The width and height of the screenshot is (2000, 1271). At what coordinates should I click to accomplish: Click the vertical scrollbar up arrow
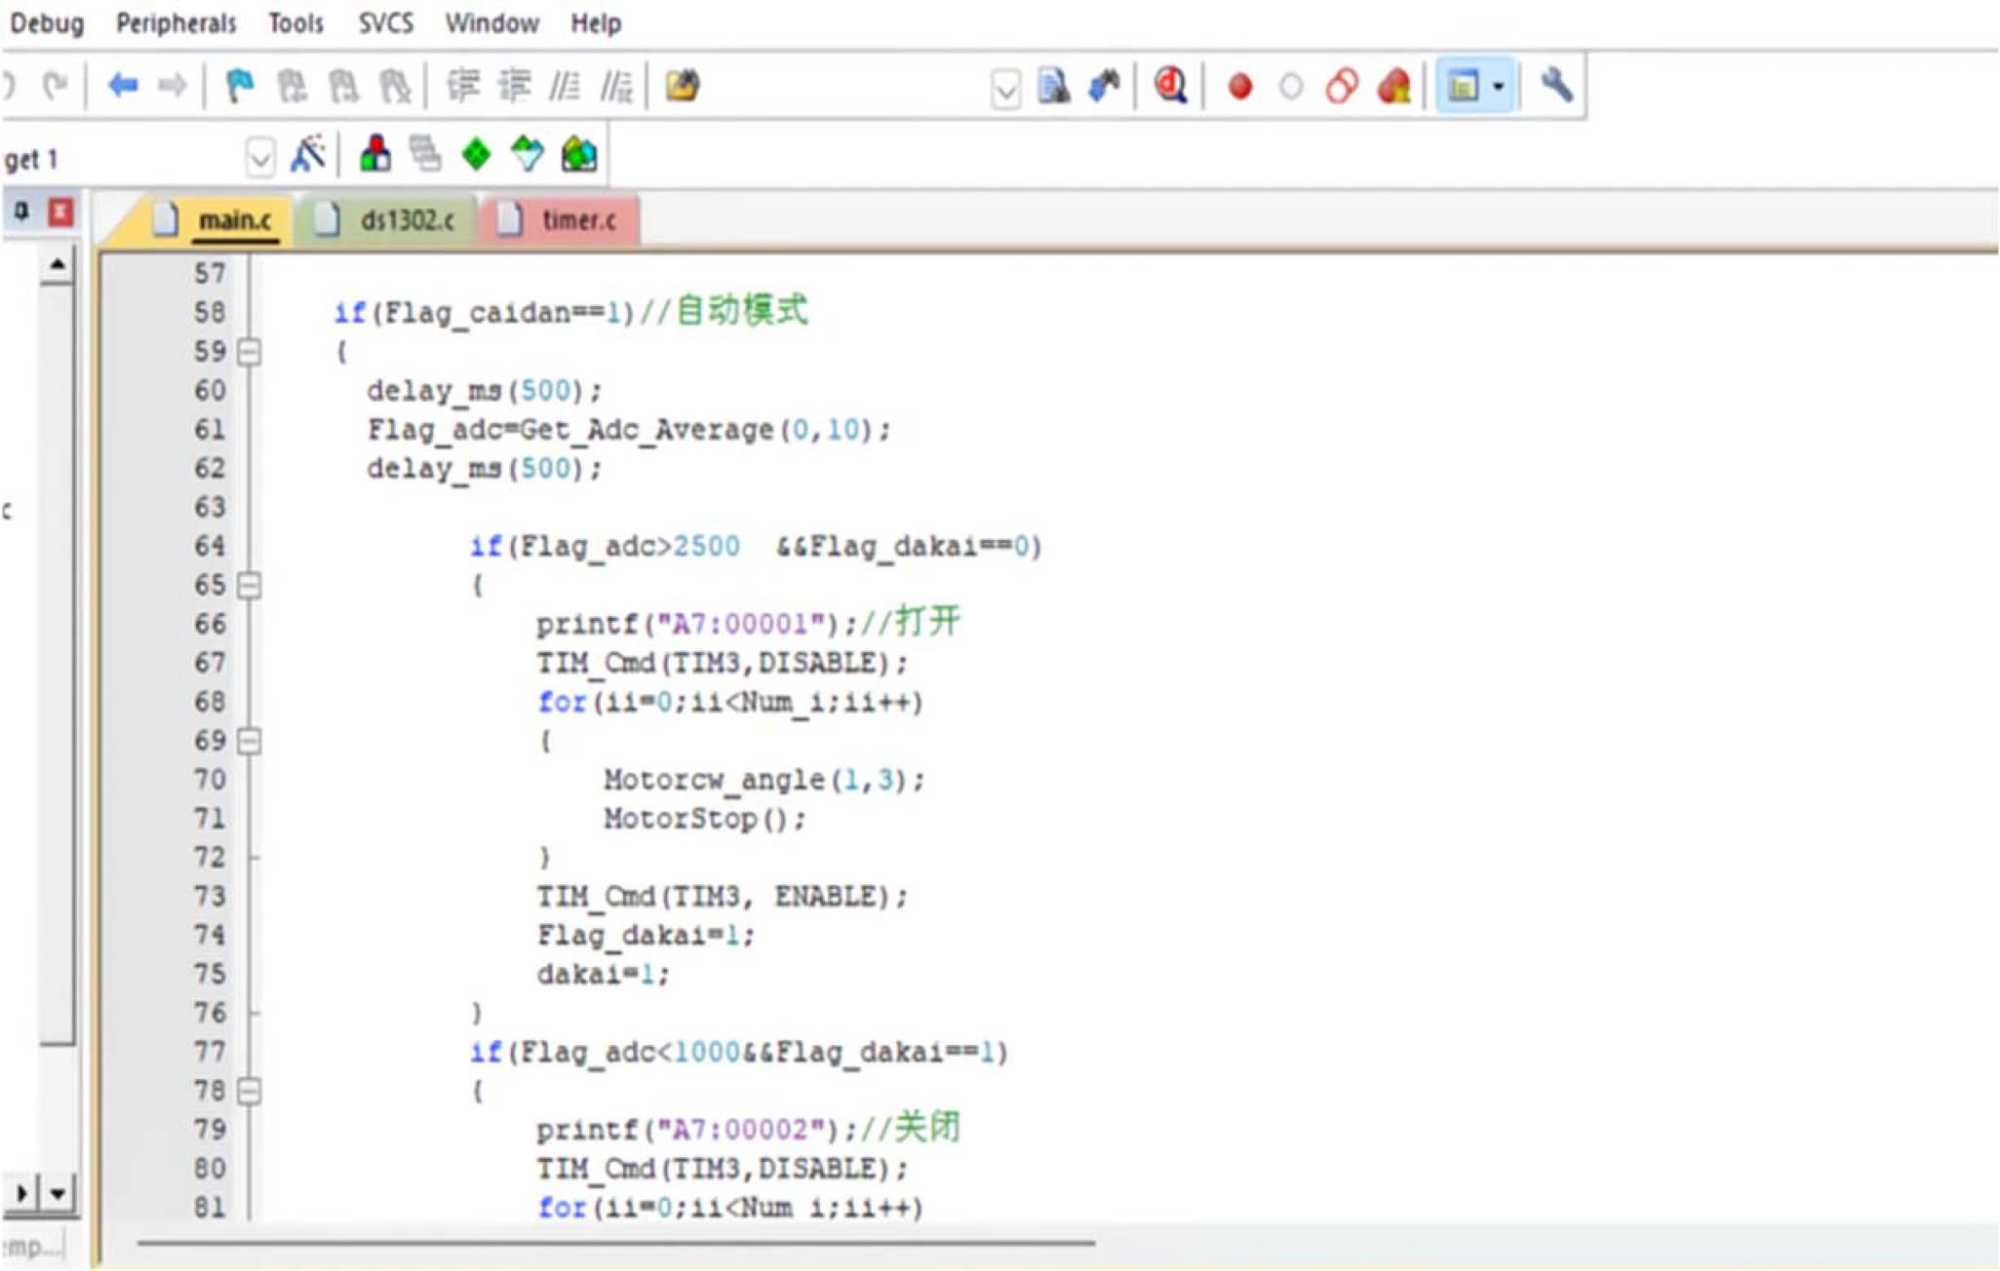(x=57, y=265)
